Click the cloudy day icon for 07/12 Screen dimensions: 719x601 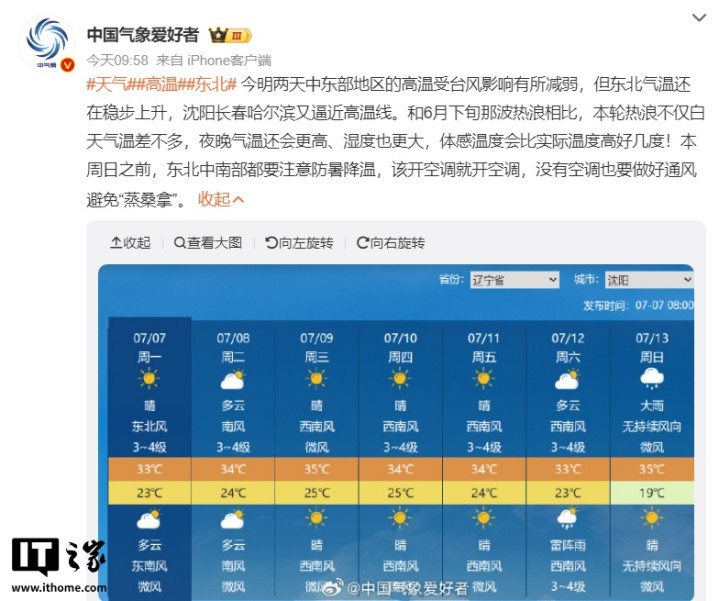pos(568,380)
